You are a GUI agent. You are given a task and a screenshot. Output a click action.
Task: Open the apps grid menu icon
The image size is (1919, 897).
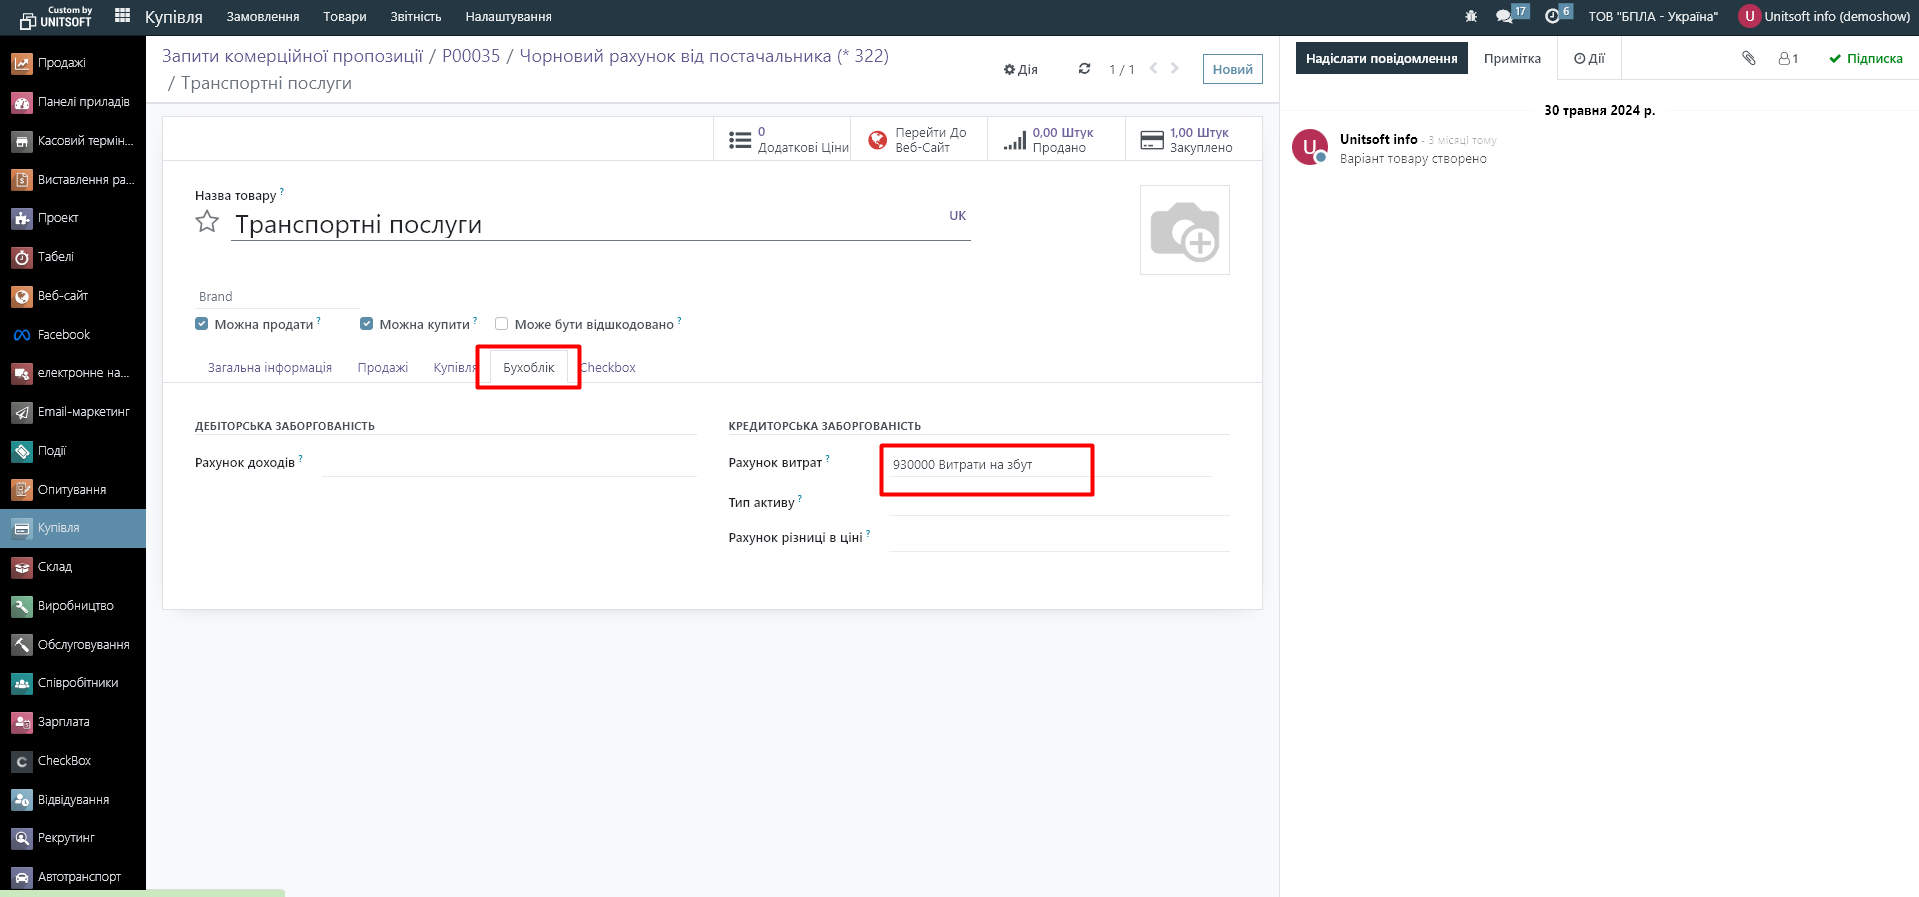(122, 16)
